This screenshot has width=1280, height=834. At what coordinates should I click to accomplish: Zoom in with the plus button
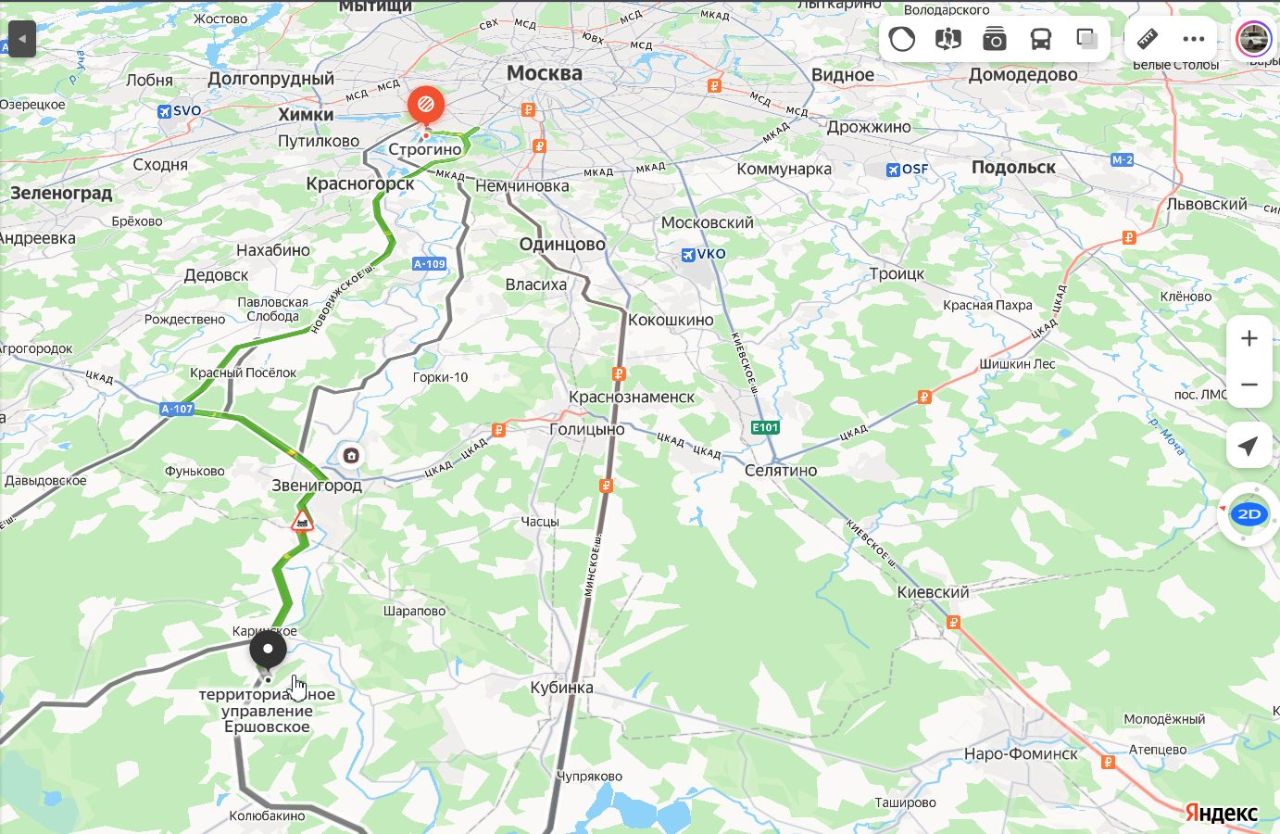(1249, 338)
